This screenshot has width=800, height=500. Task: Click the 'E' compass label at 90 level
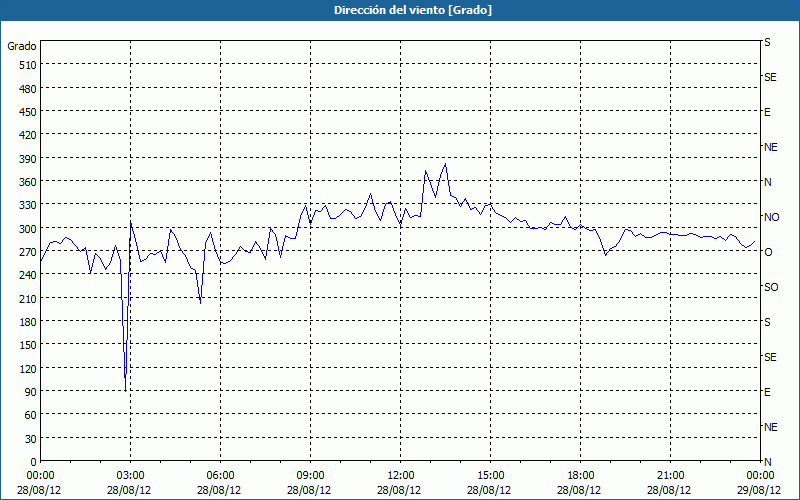(767, 392)
